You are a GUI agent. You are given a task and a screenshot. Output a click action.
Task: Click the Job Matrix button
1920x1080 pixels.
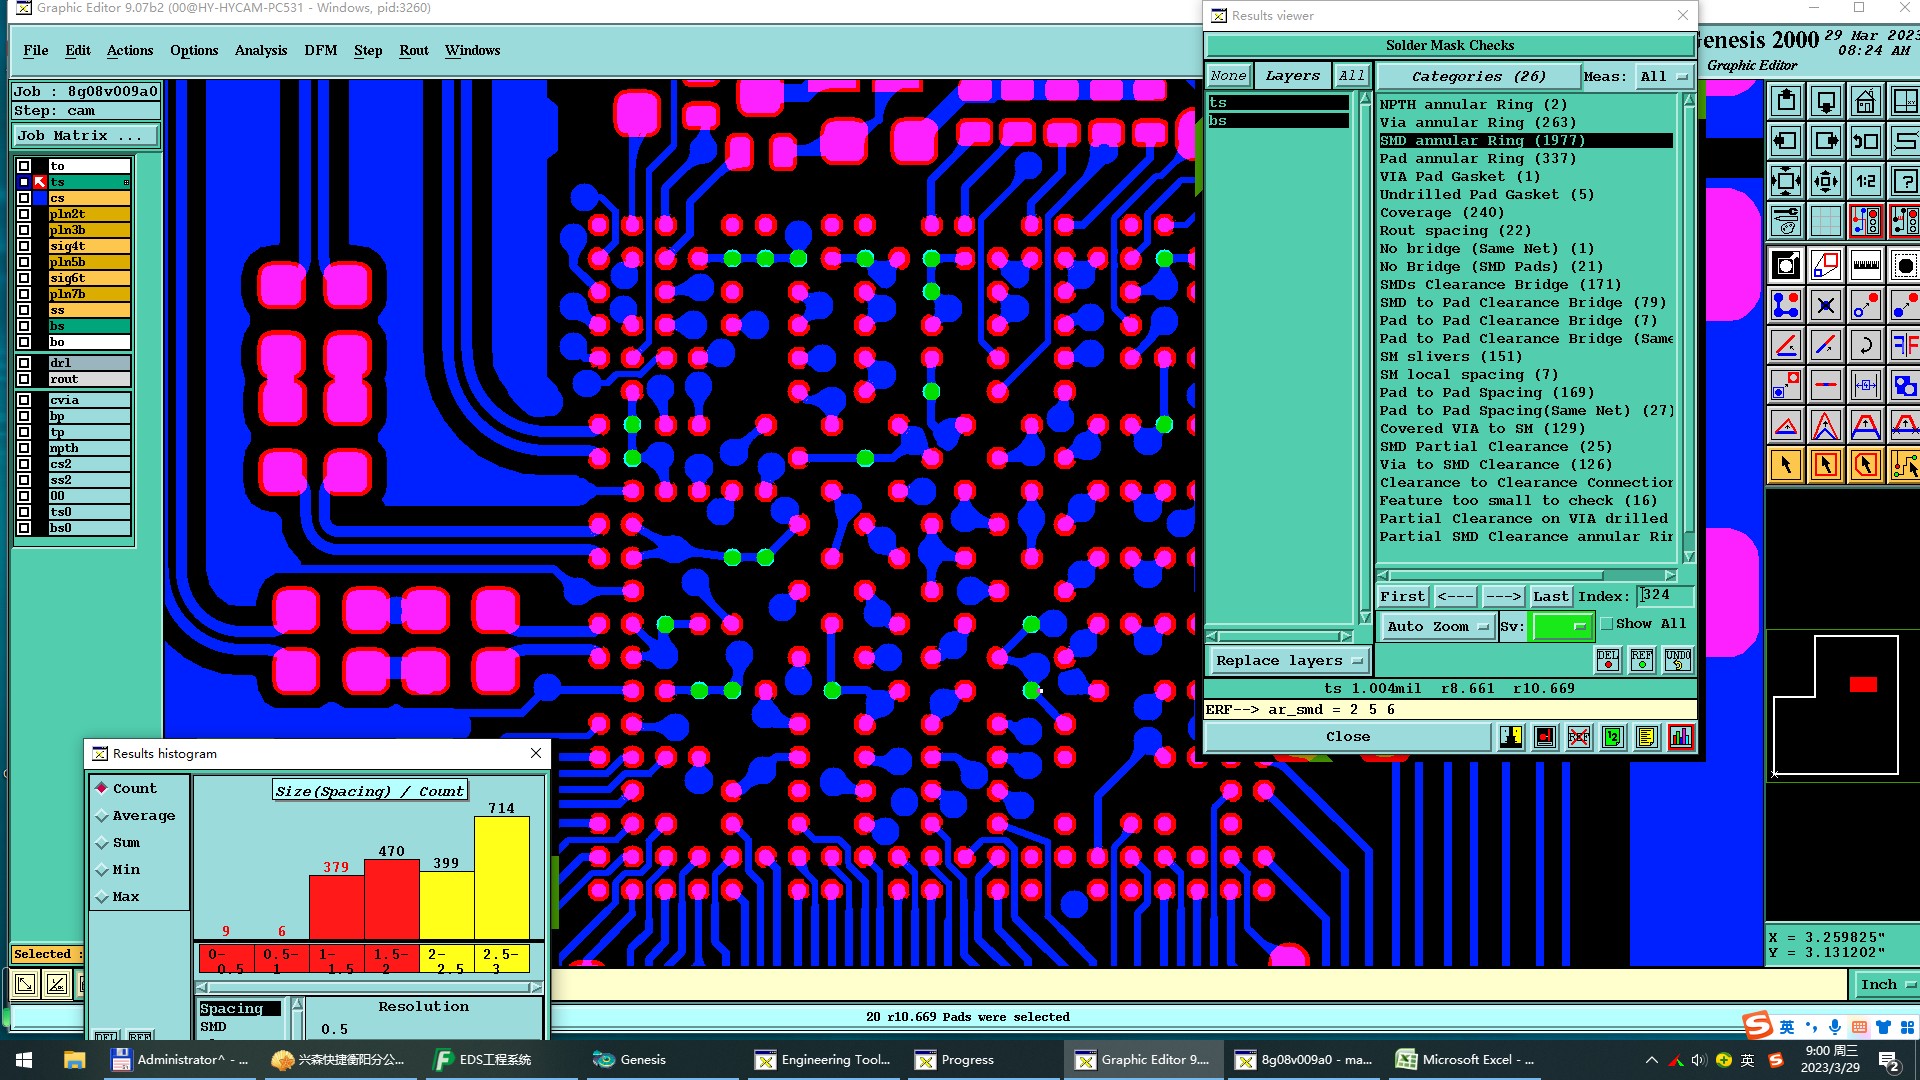coord(85,136)
